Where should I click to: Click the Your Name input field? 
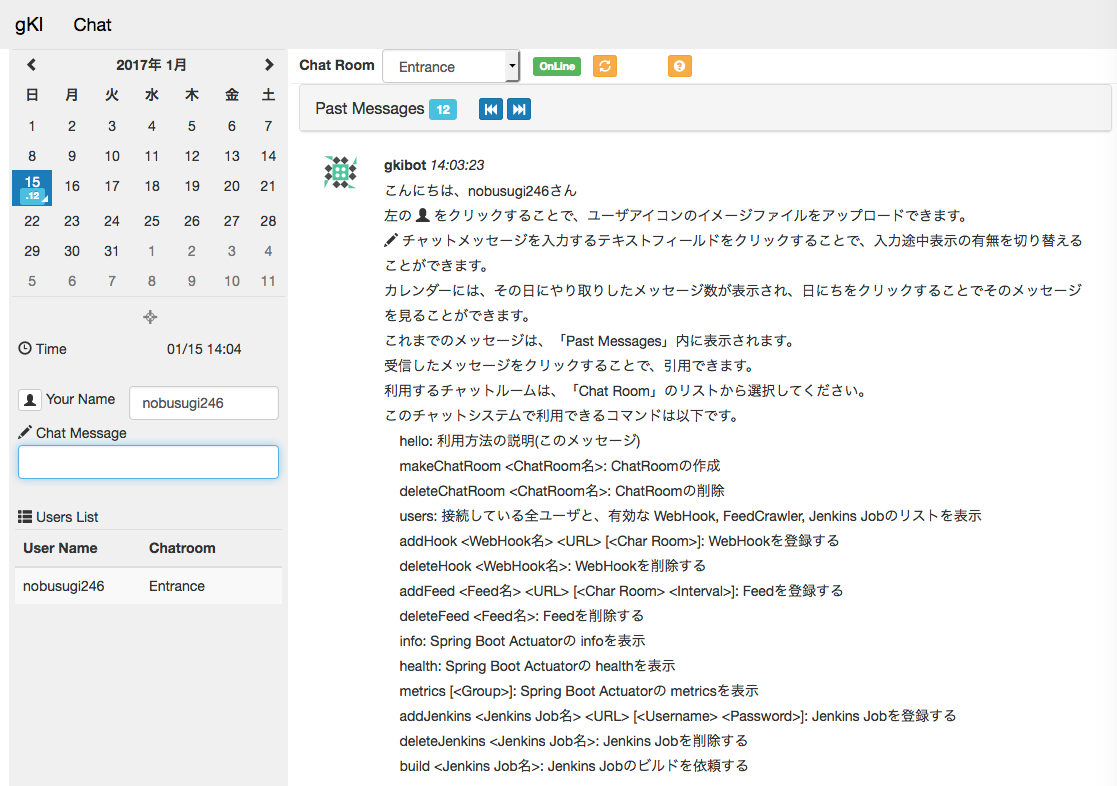pos(204,403)
